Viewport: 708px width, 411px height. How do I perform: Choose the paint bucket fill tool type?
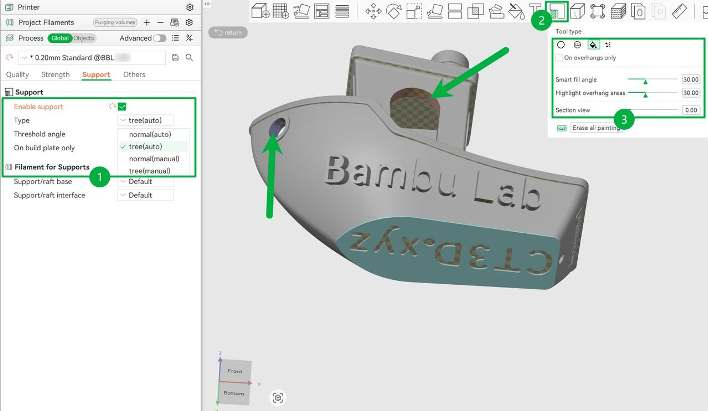(593, 45)
